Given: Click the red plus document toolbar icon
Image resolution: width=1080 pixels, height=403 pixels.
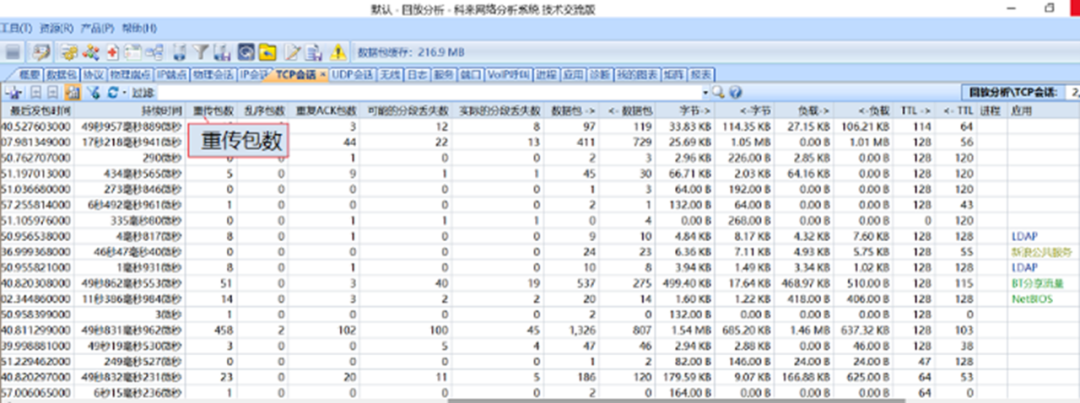Looking at the screenshot, I should pos(112,52).
